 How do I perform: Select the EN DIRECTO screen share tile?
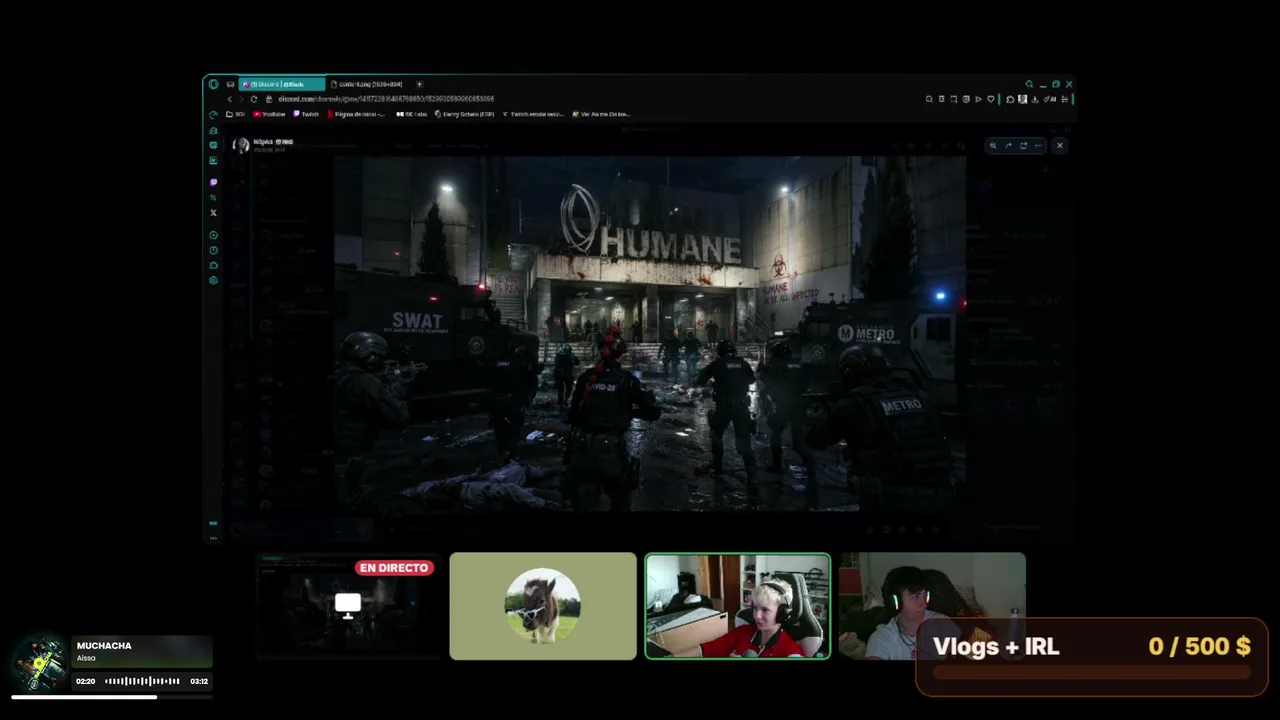pyautogui.click(x=347, y=606)
